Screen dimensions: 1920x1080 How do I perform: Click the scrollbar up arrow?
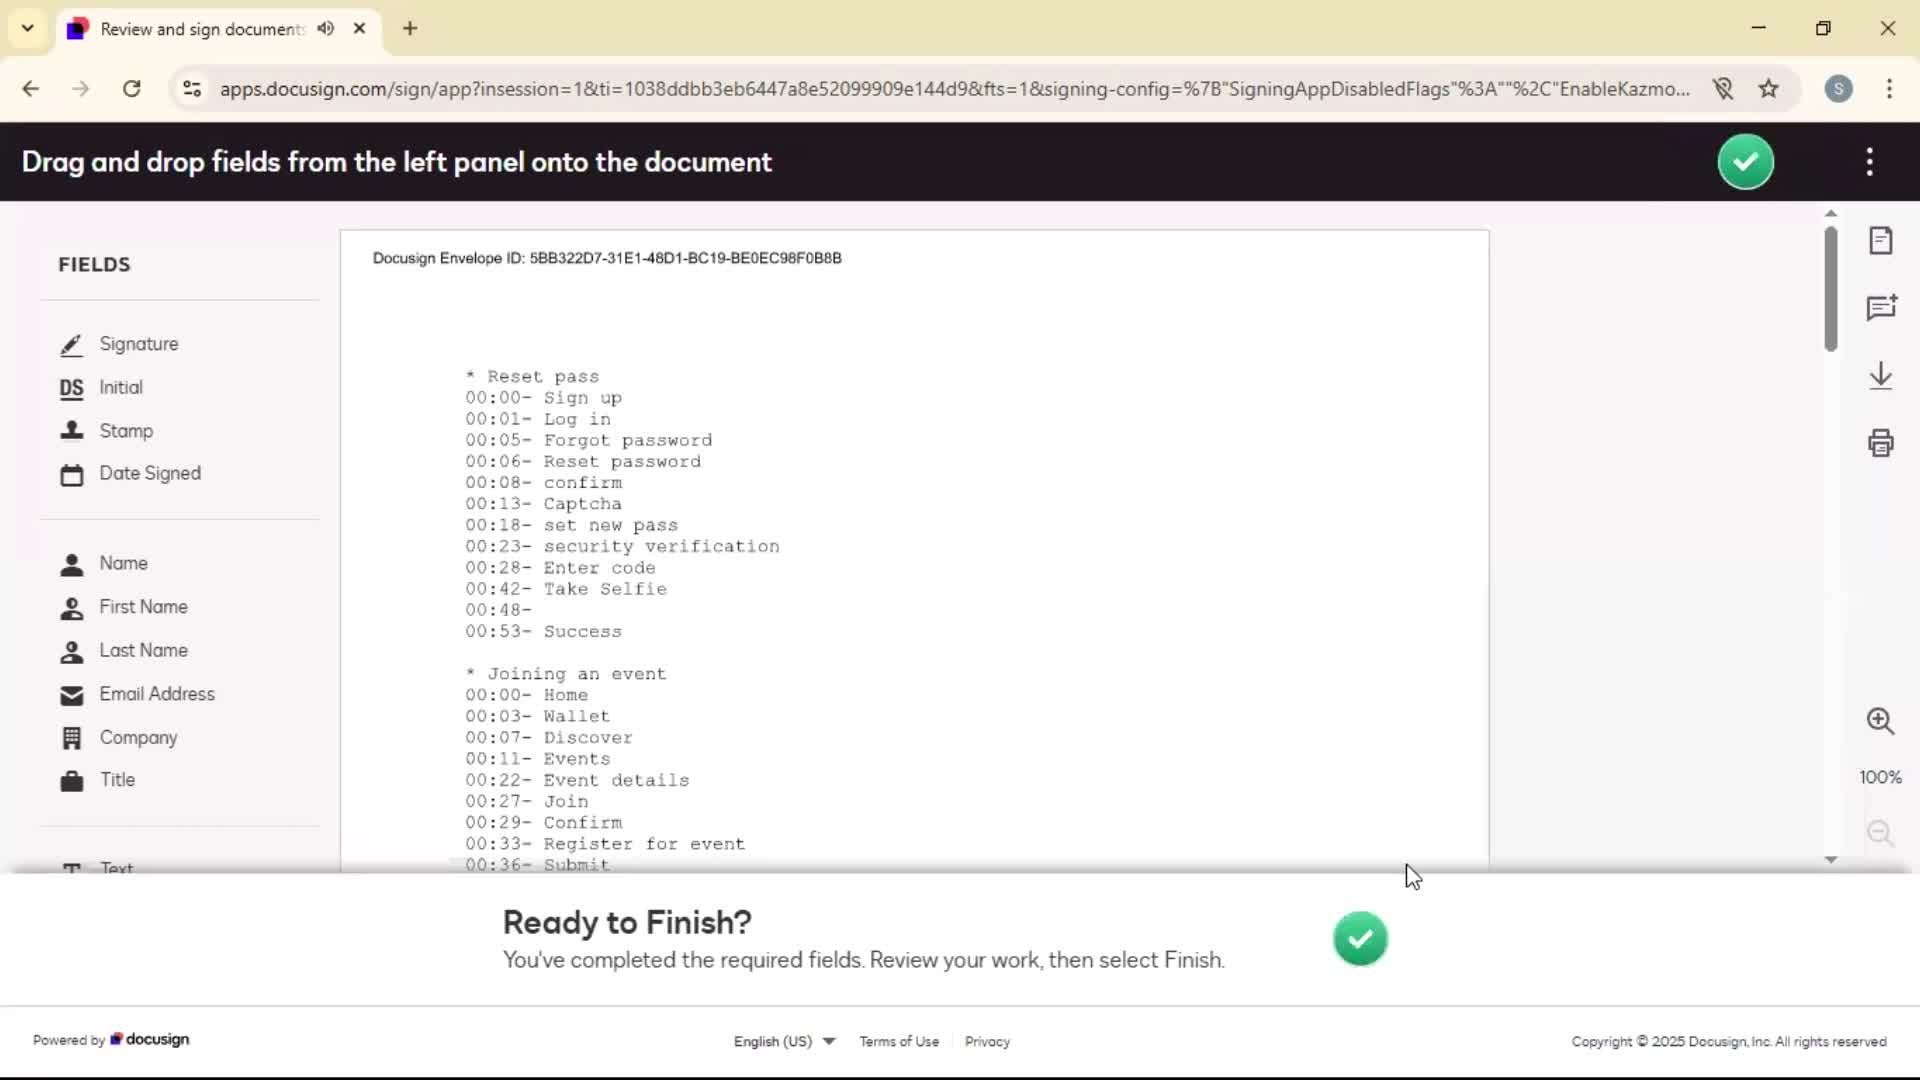click(x=1831, y=213)
